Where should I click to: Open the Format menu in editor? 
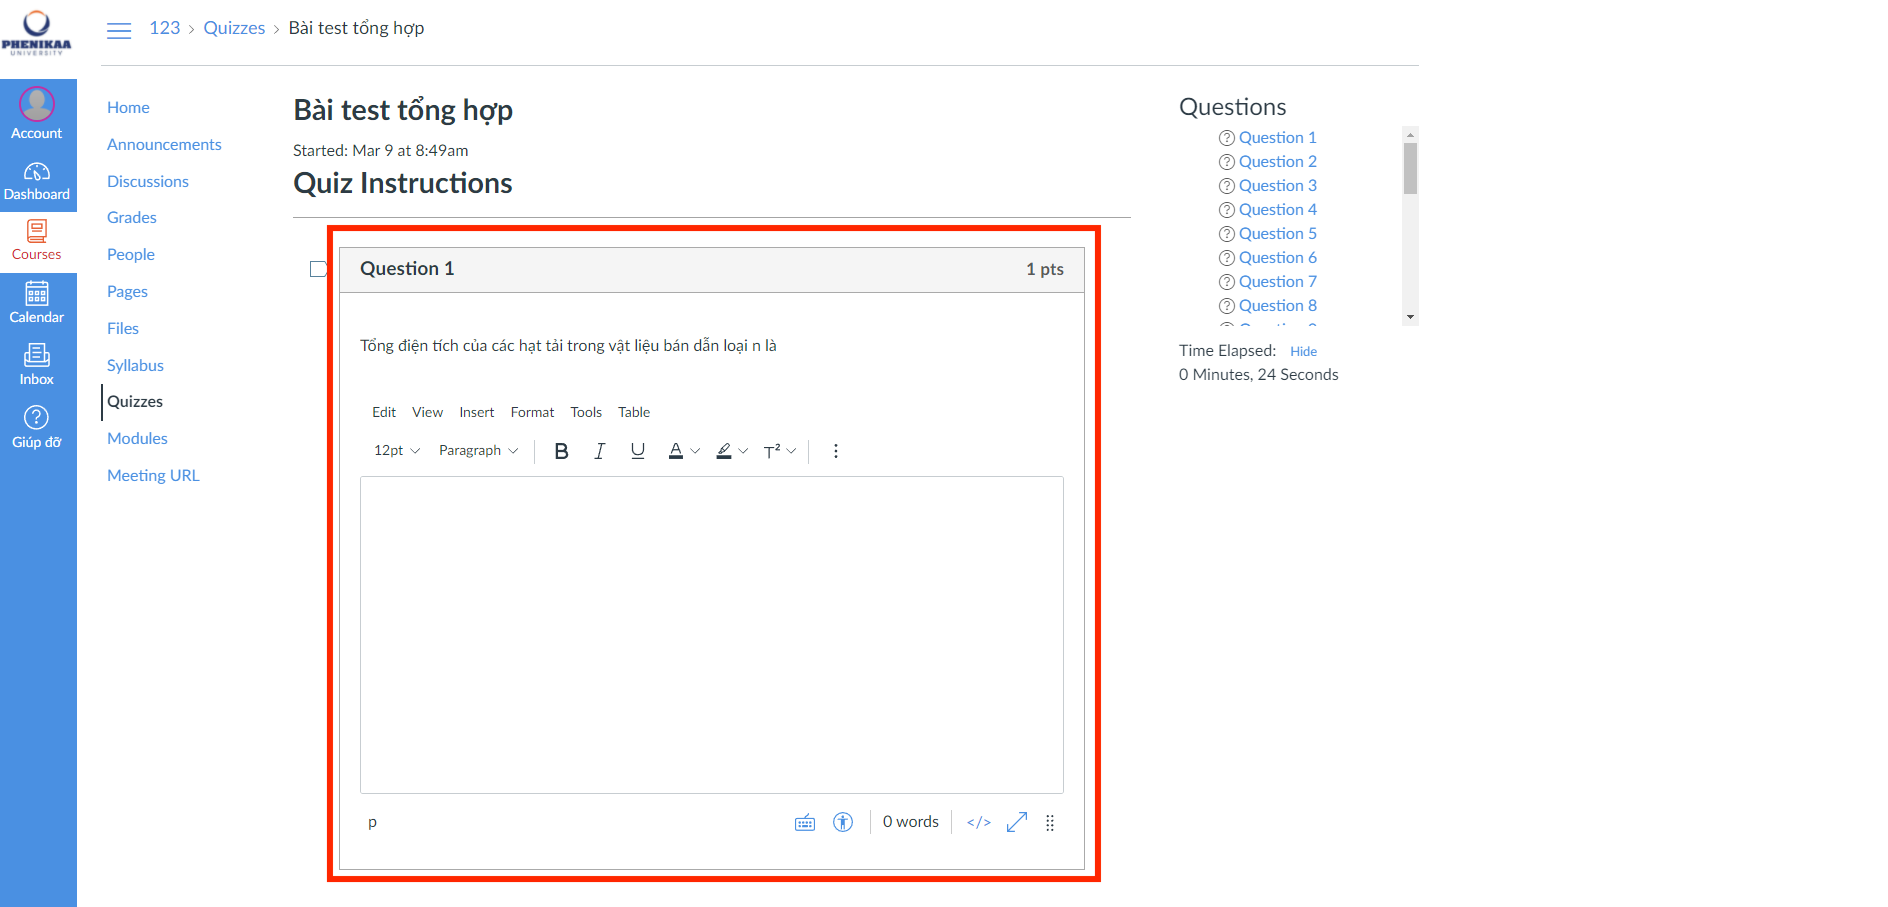[x=532, y=412]
